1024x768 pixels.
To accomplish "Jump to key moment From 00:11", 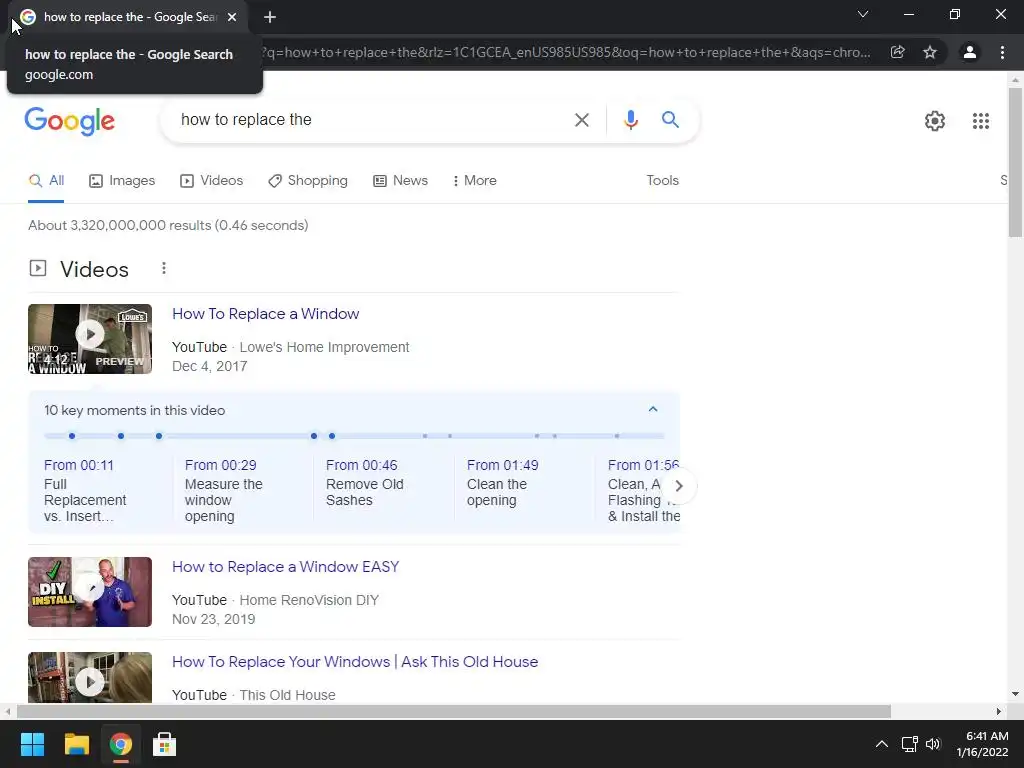I will pyautogui.click(x=78, y=466).
